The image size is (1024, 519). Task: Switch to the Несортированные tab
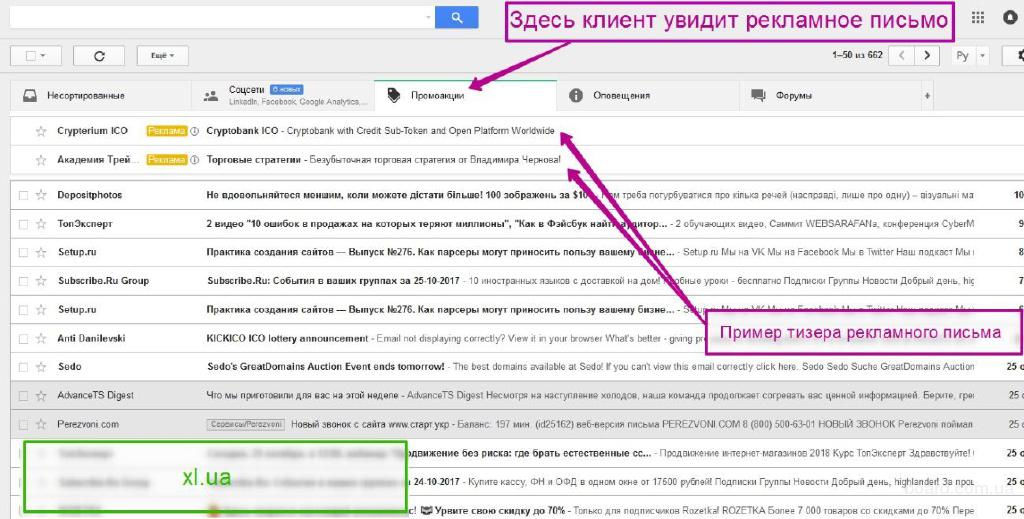101,95
